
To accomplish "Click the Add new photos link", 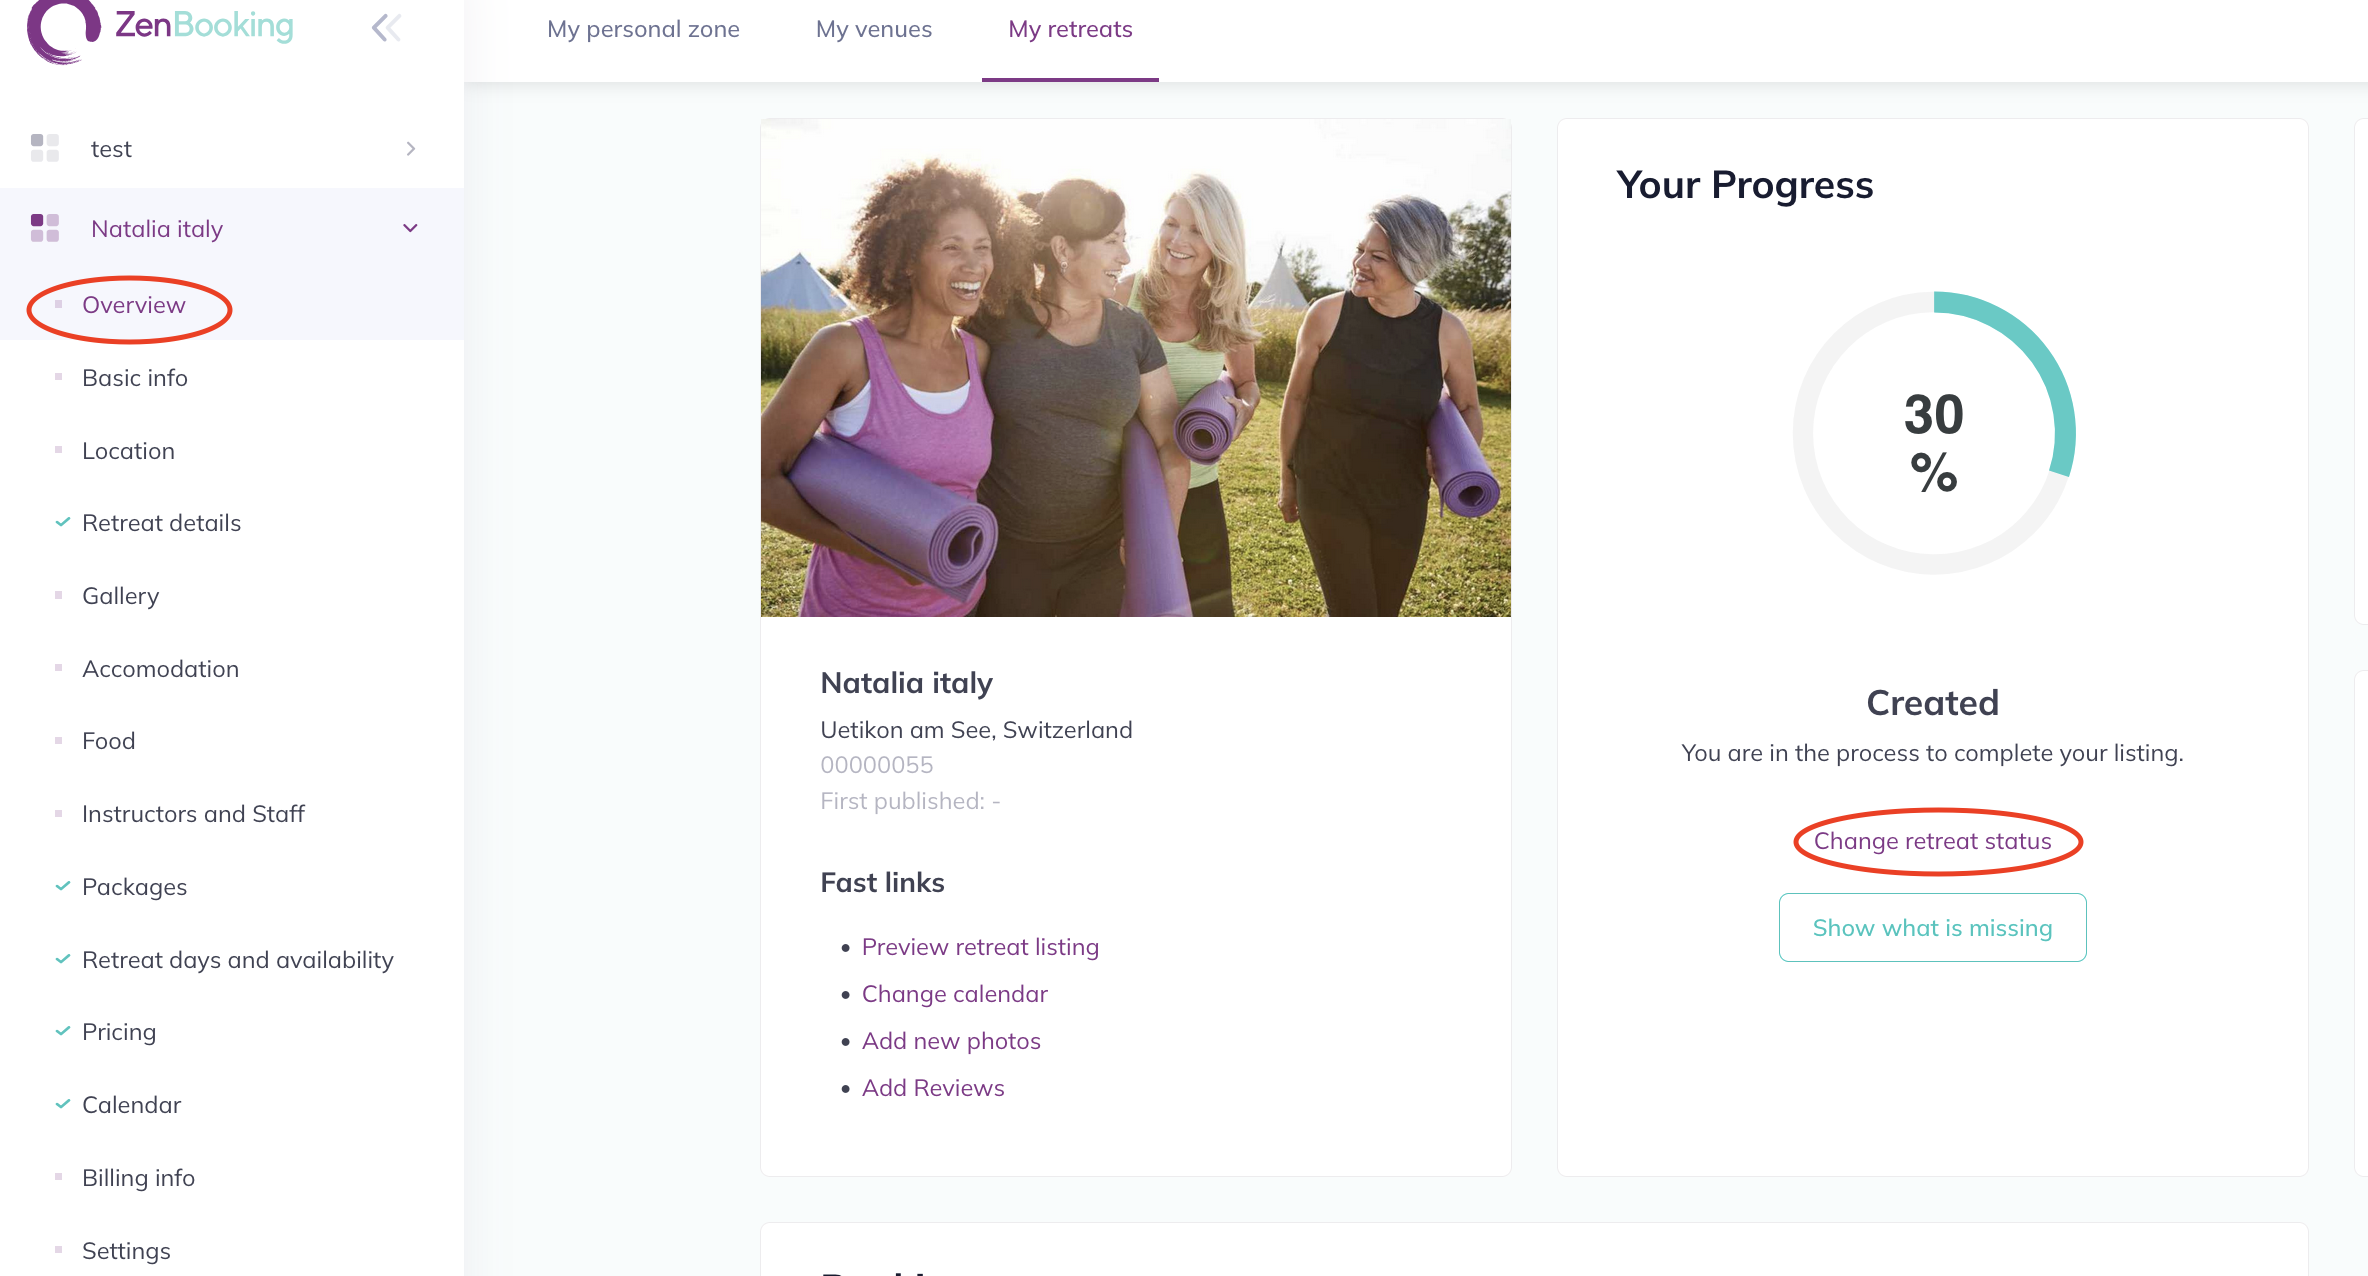I will (951, 1041).
